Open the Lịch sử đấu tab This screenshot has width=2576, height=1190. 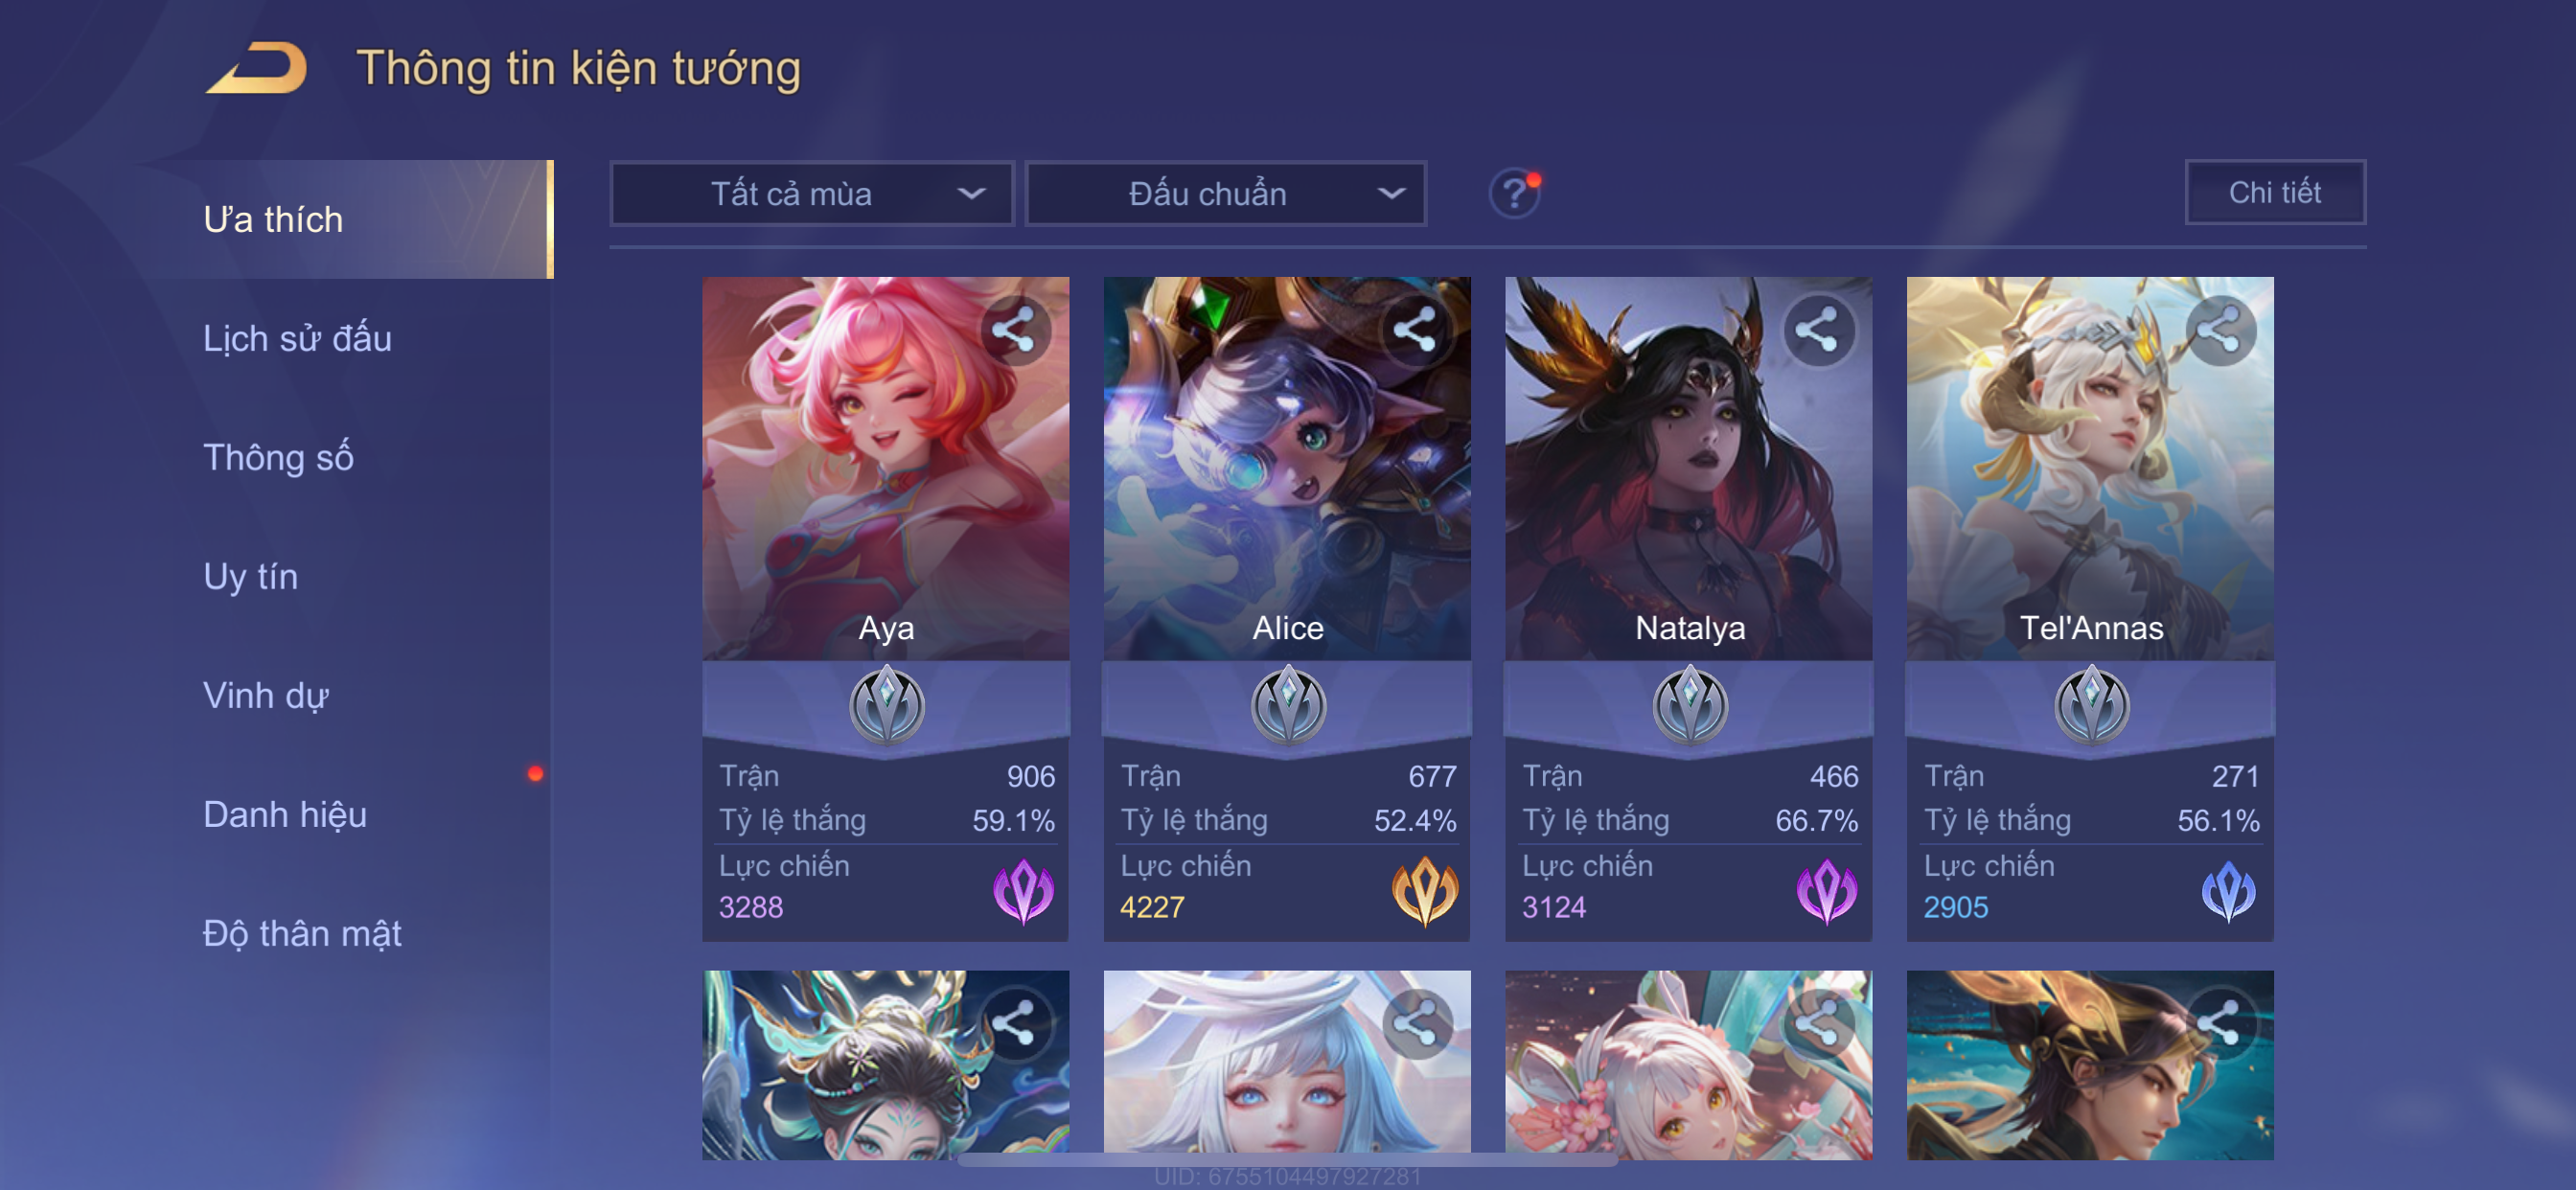coord(297,338)
